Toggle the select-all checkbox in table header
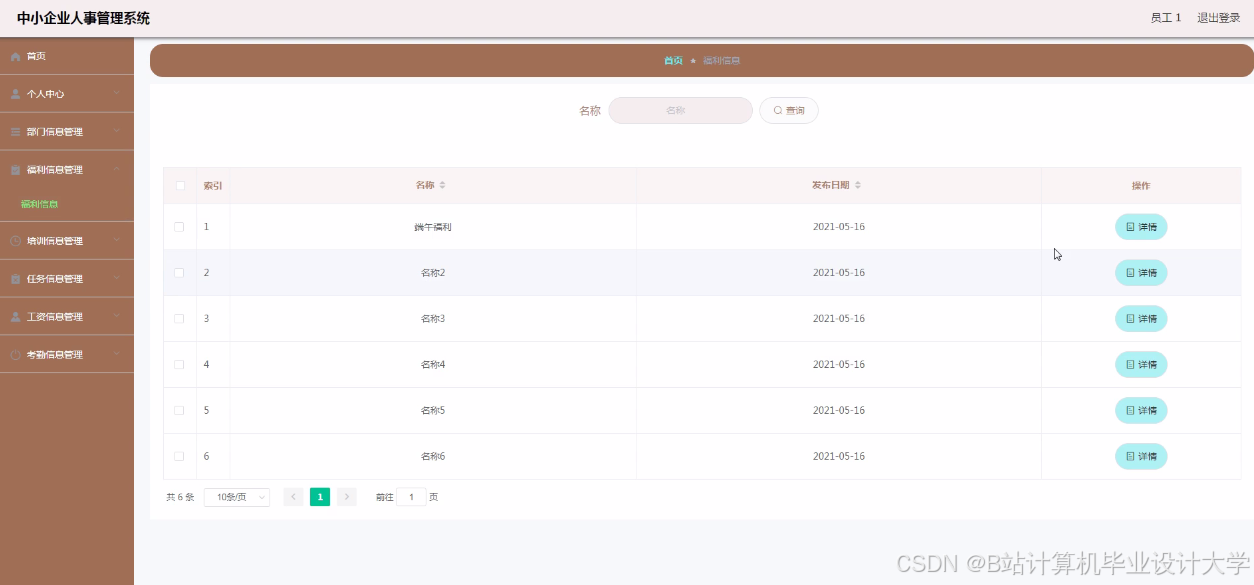The width and height of the screenshot is (1254, 585). [x=180, y=186]
